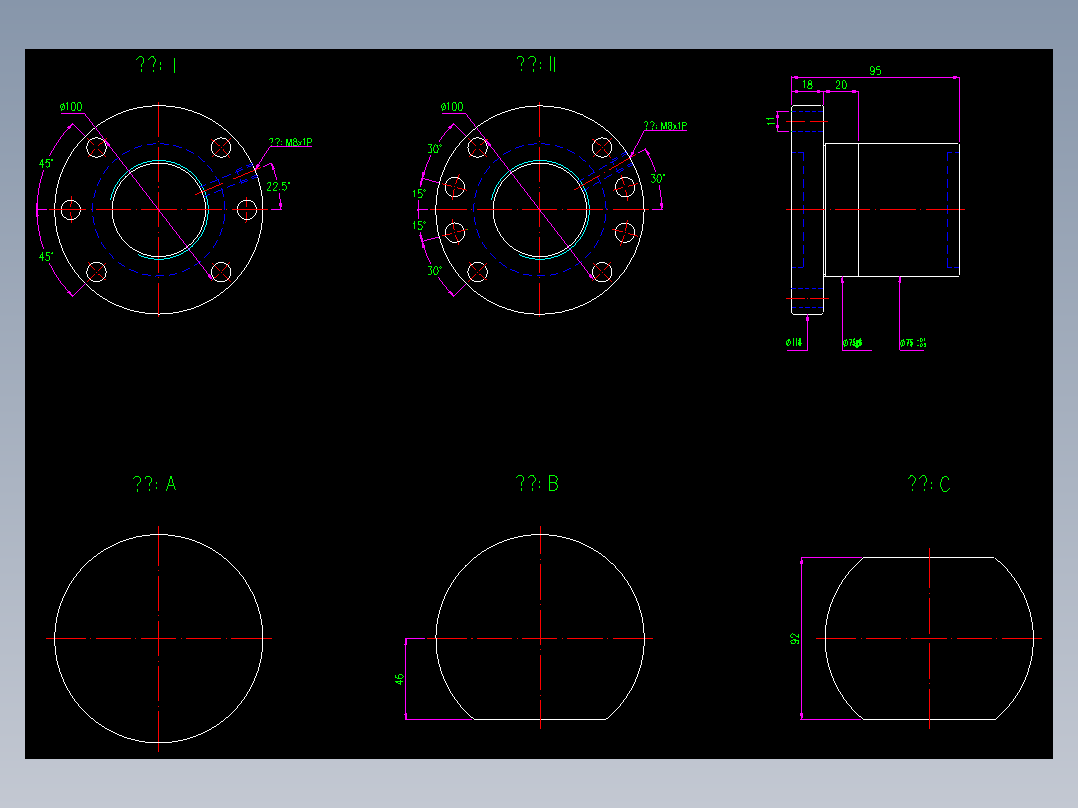
Task: Select the 22.5° angle dimension
Action: tap(278, 186)
